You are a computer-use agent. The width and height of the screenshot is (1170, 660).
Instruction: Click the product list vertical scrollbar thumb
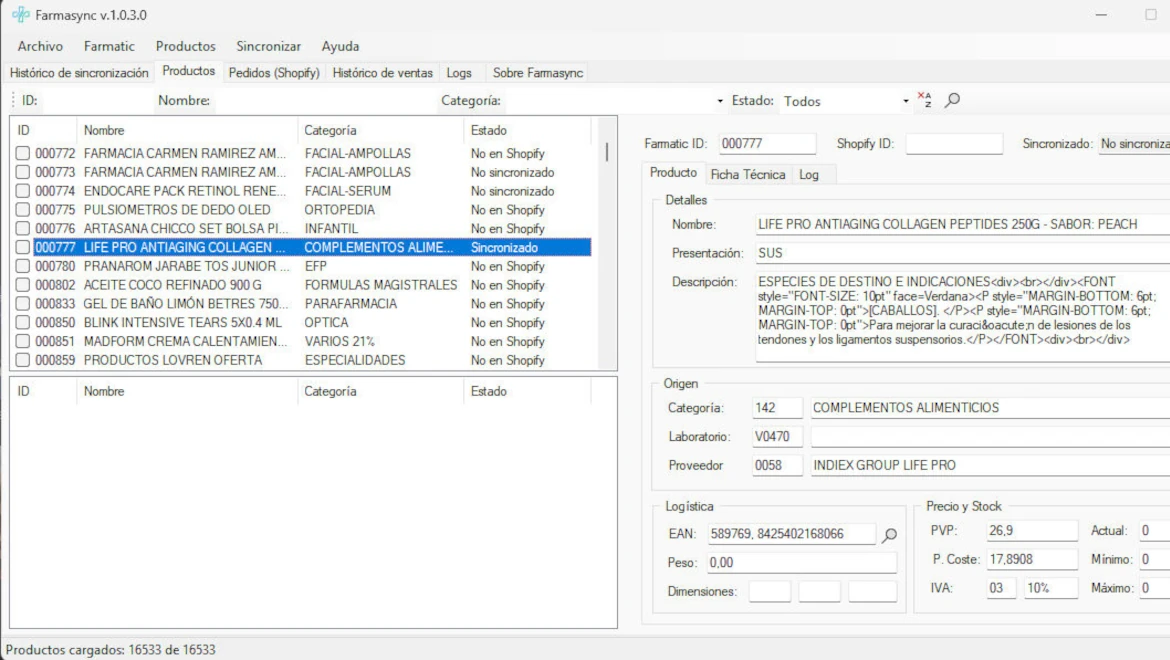(x=607, y=152)
